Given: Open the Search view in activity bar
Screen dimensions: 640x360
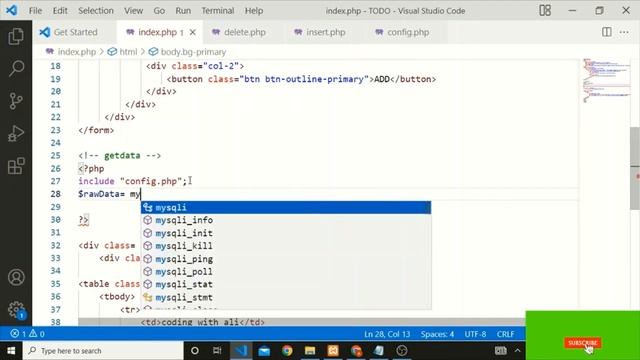Looking at the screenshot, I should coord(16,68).
